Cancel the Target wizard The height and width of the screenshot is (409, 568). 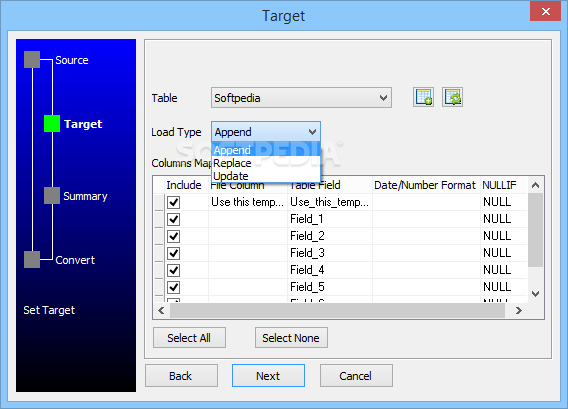tap(356, 376)
